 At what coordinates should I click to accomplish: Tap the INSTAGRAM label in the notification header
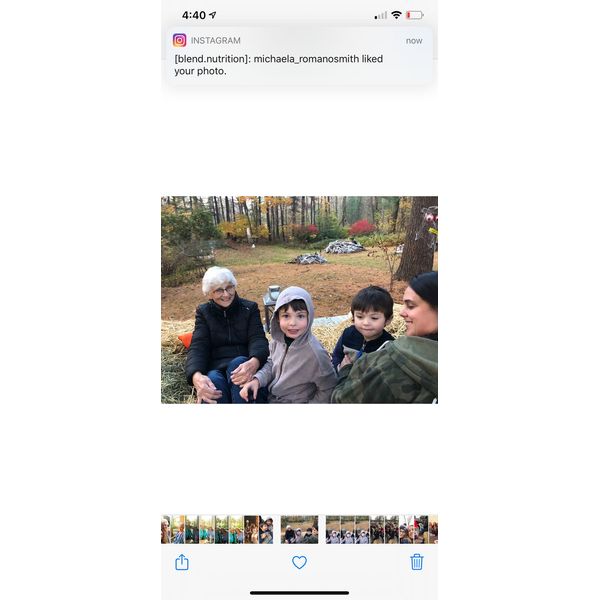(x=215, y=41)
